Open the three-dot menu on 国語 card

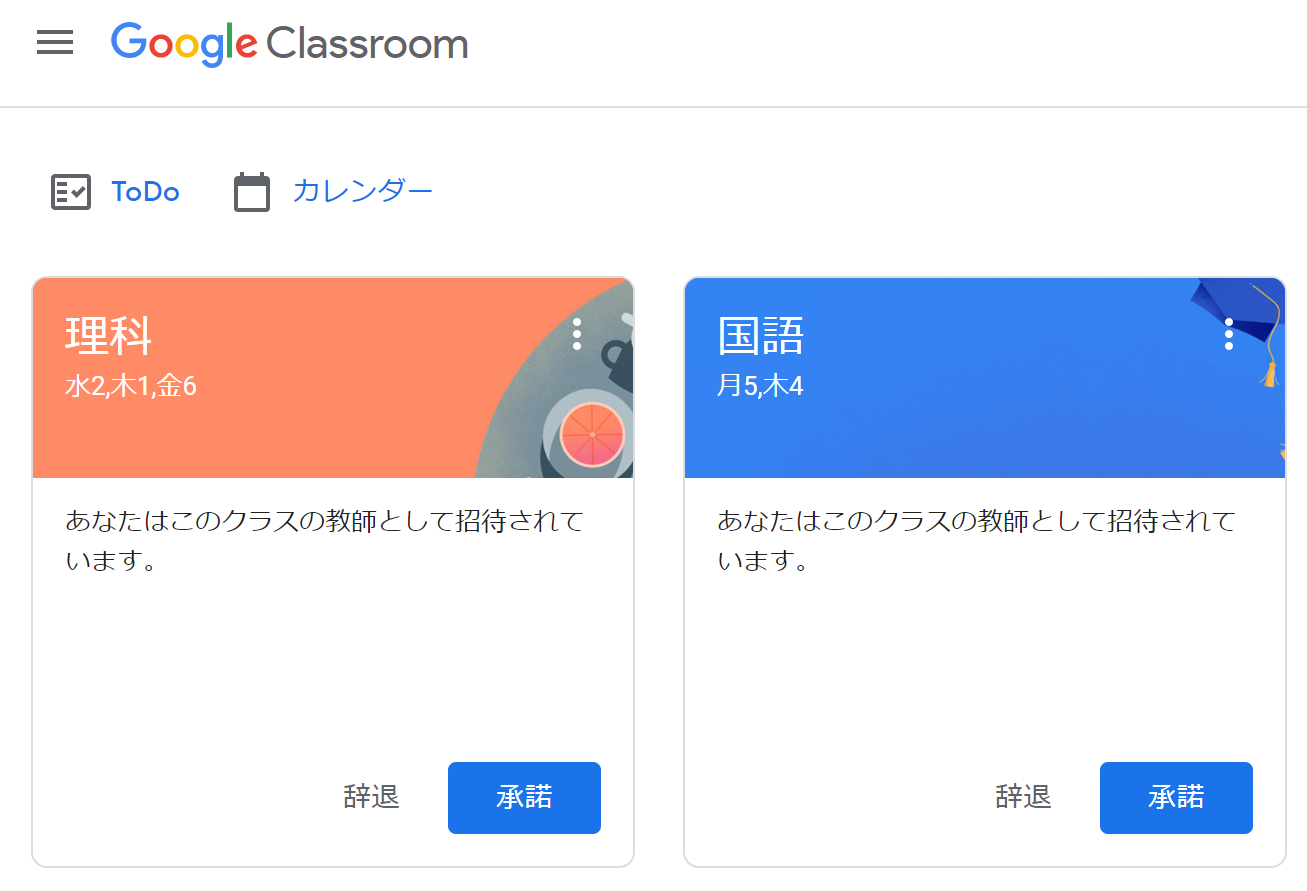pos(1229,334)
